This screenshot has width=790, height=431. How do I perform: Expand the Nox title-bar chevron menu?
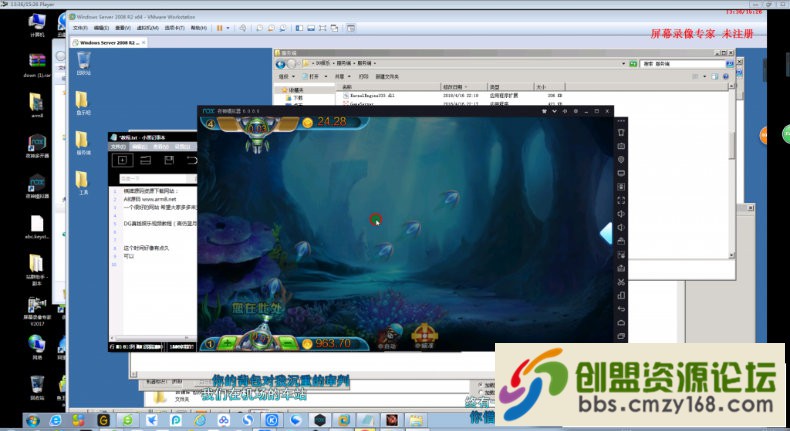pos(554,111)
